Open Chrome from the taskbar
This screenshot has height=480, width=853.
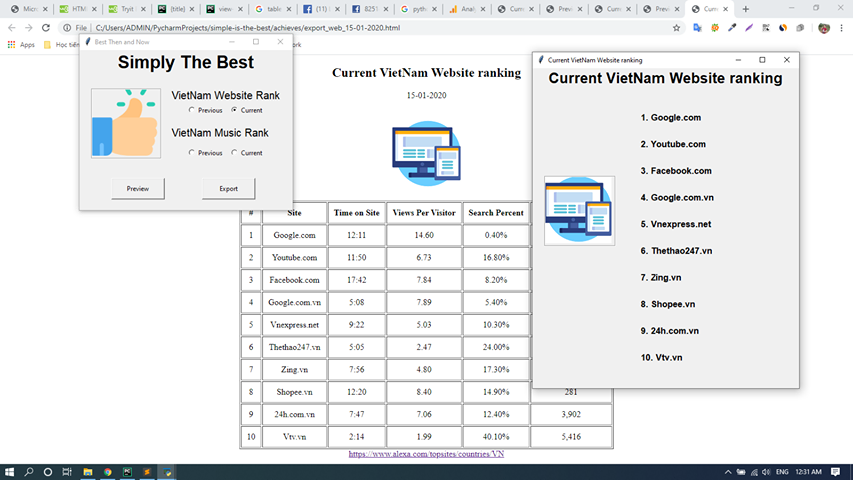tap(108, 472)
